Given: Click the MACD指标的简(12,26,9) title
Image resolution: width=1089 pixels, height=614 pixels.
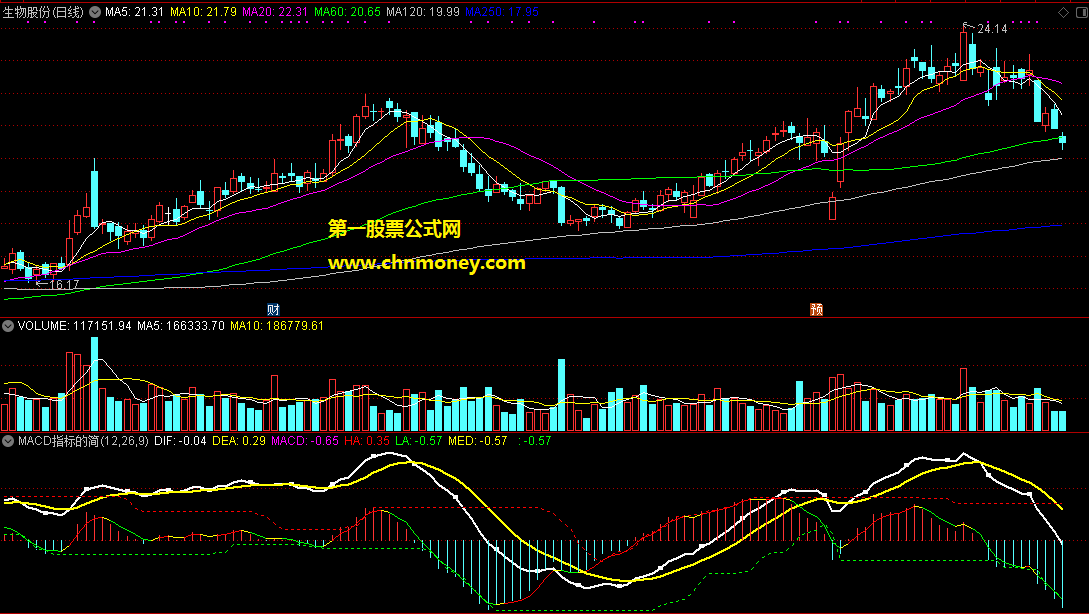Looking at the screenshot, I should pos(83,441).
